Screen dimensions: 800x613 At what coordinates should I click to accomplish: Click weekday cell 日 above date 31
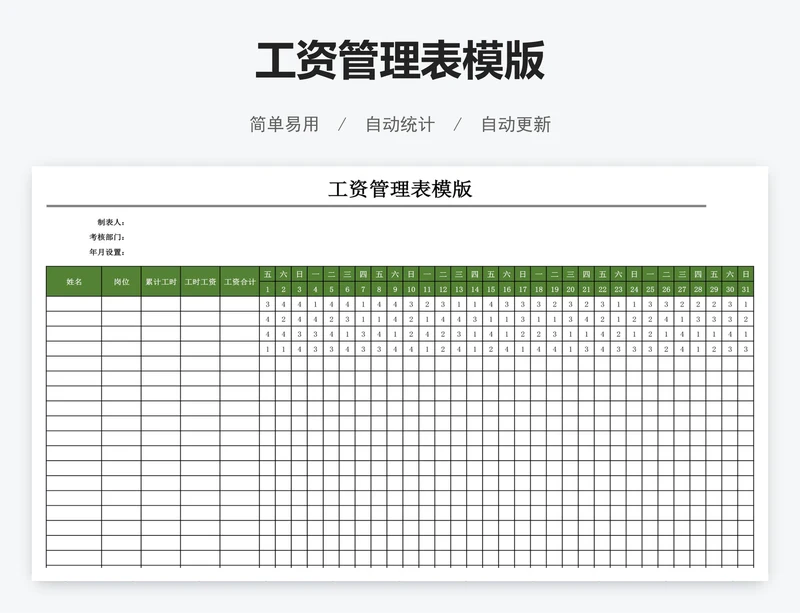746,274
